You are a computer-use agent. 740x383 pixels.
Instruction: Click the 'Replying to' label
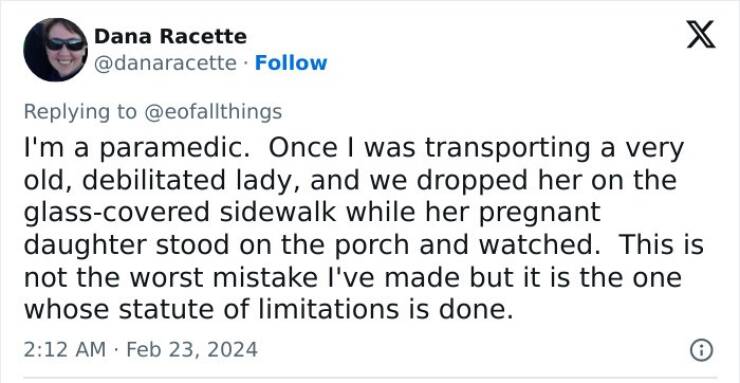[x=80, y=113]
